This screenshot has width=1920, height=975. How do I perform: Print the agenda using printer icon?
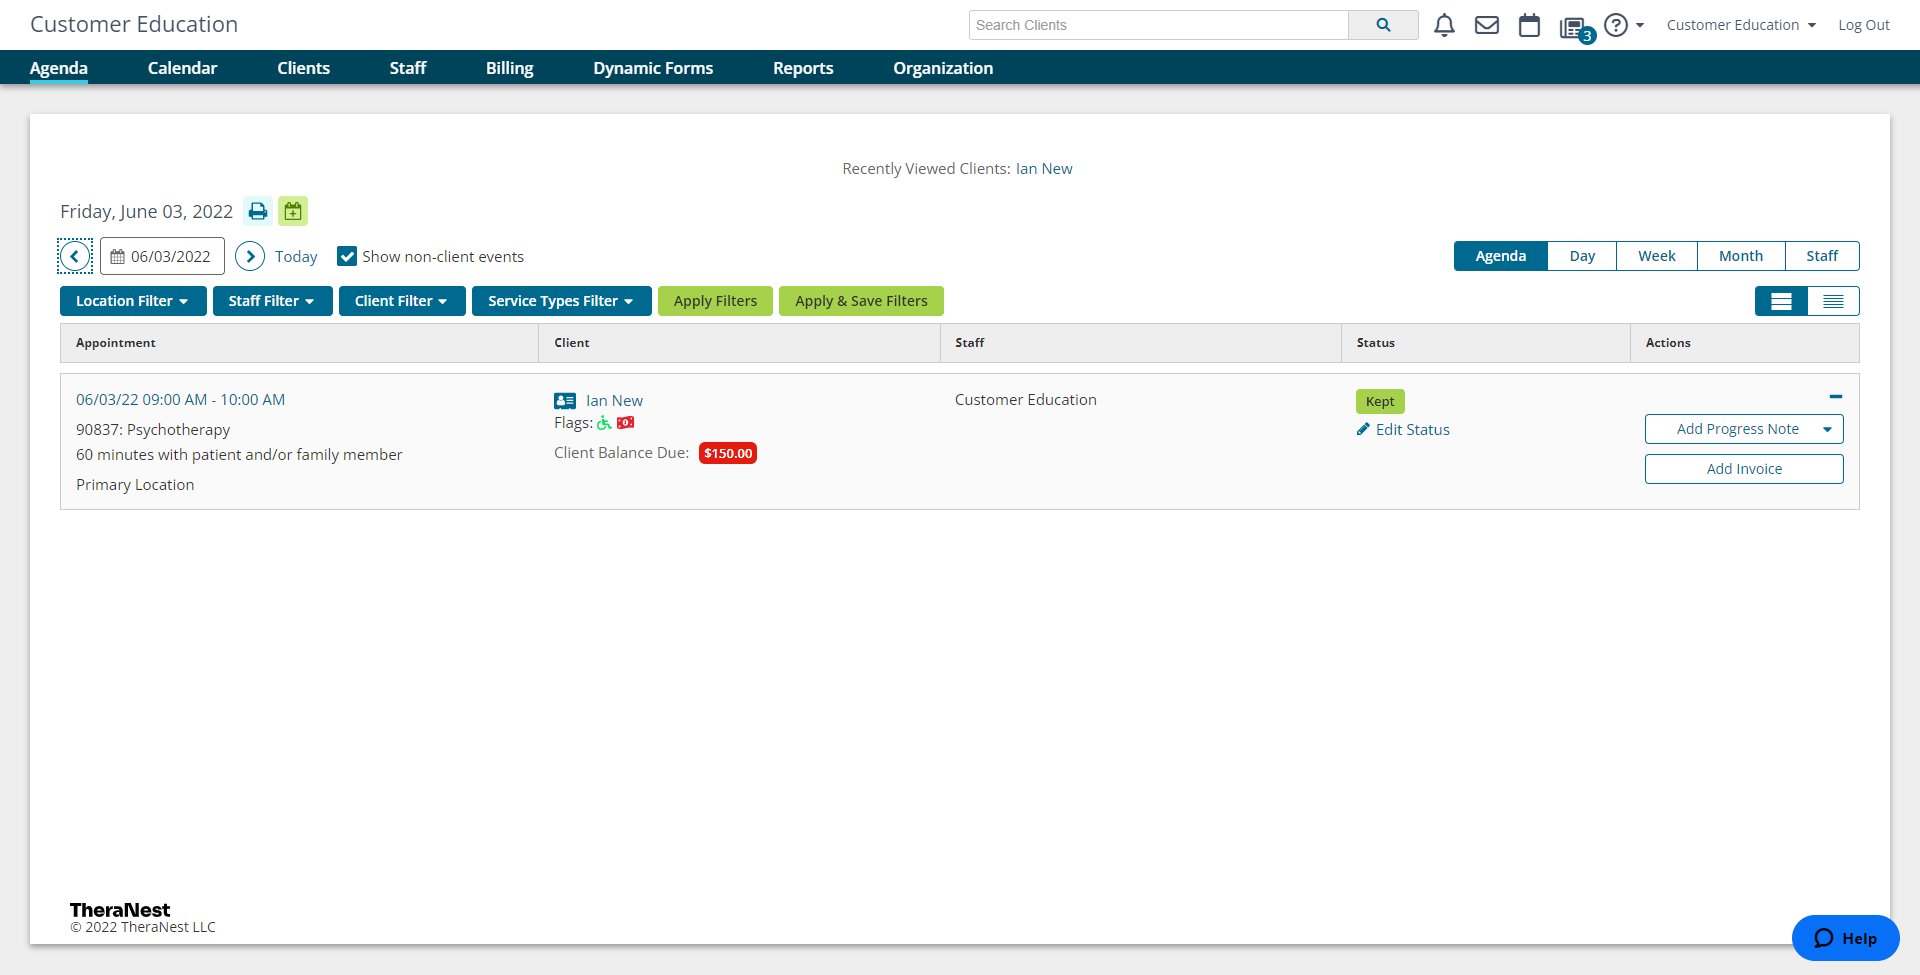click(258, 211)
